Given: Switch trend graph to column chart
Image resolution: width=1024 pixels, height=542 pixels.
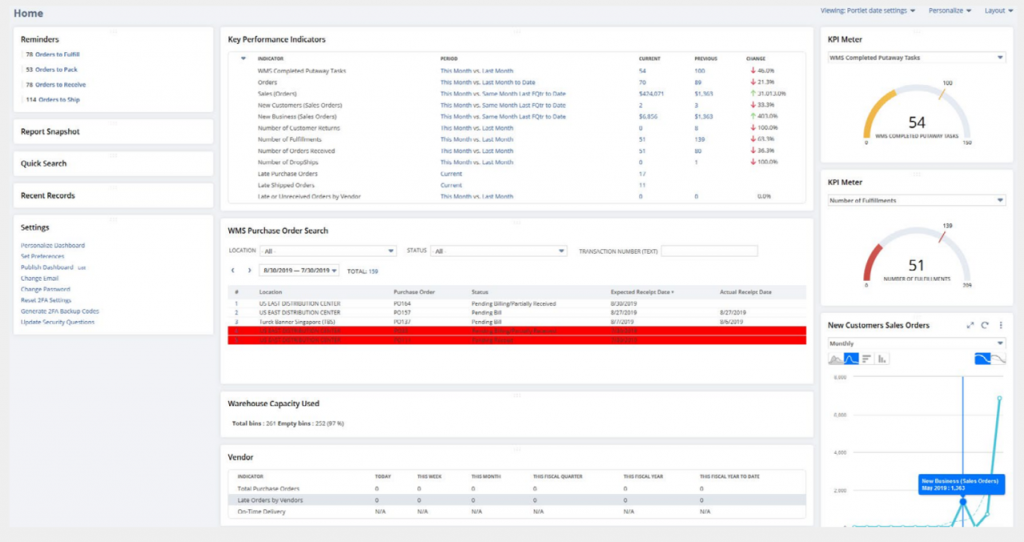Looking at the screenshot, I should click(882, 359).
